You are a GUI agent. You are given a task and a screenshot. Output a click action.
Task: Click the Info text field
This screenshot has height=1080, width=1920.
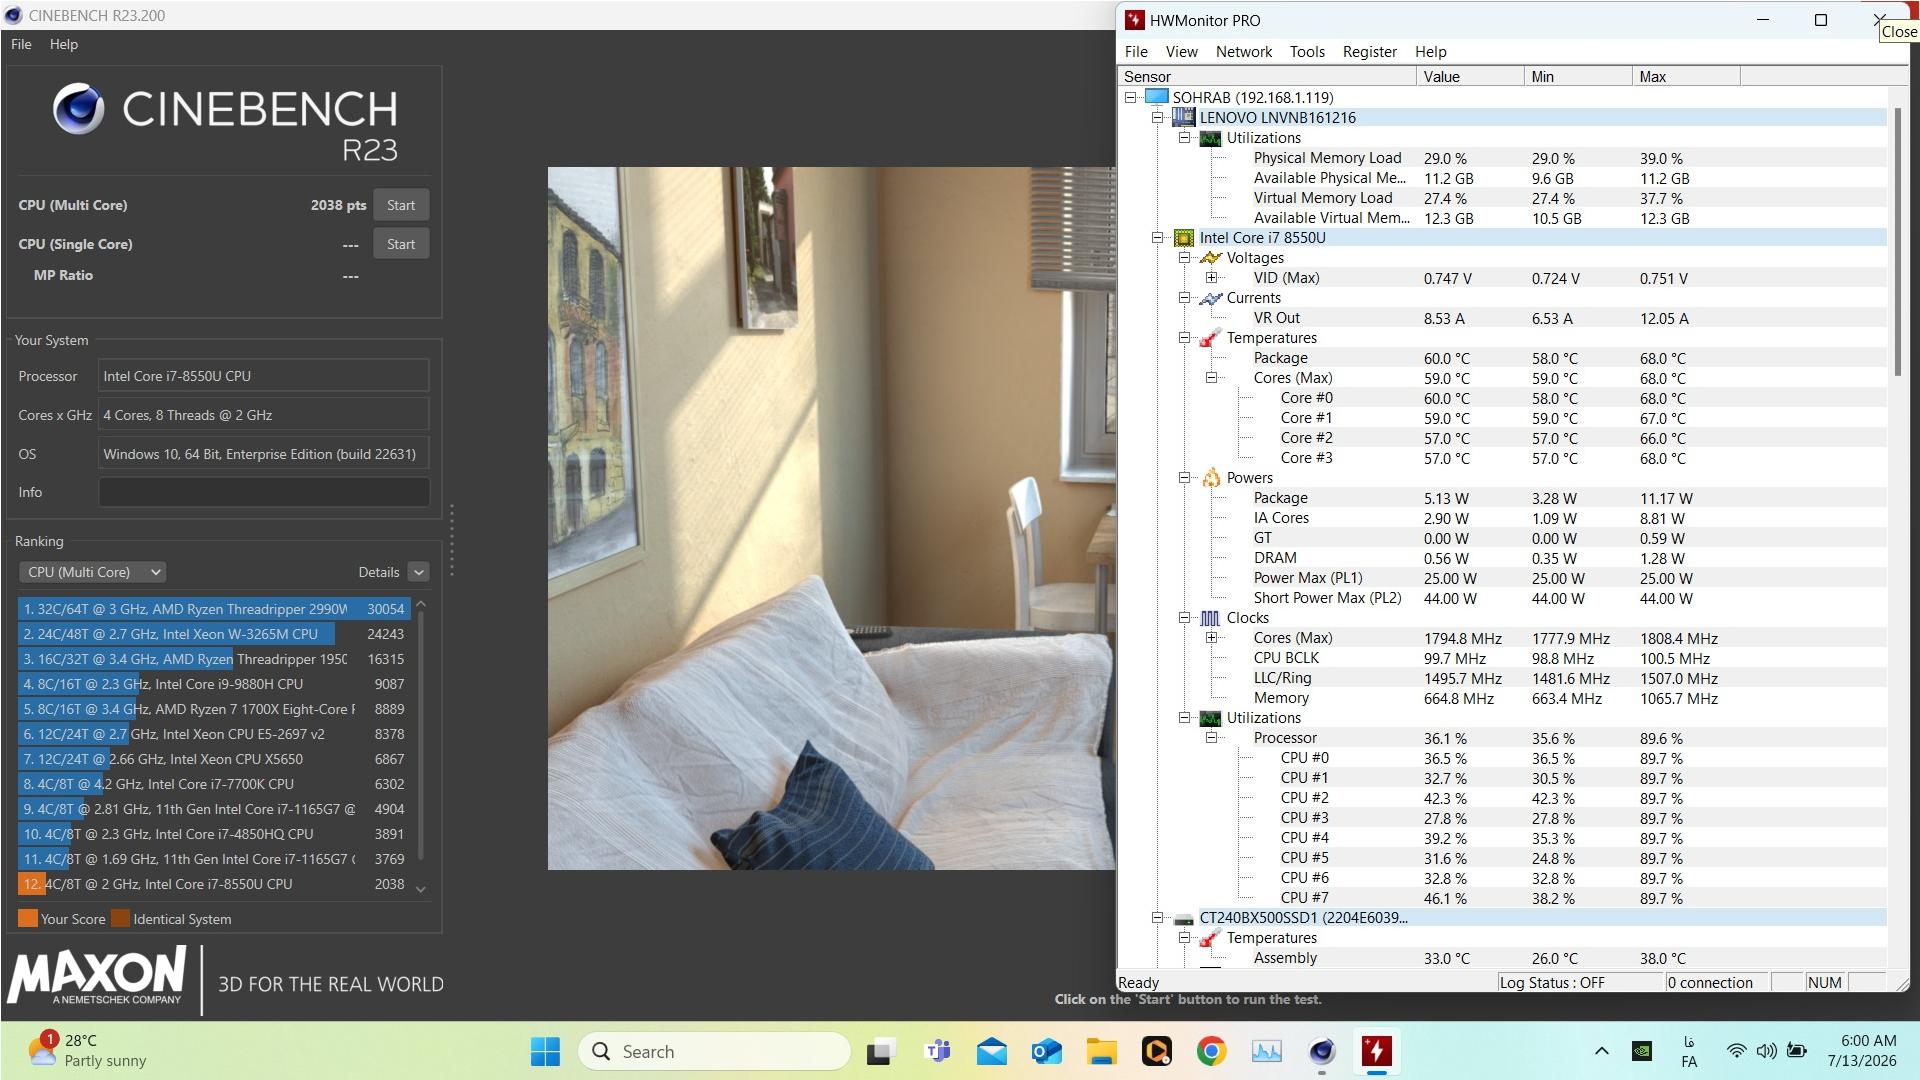[264, 492]
